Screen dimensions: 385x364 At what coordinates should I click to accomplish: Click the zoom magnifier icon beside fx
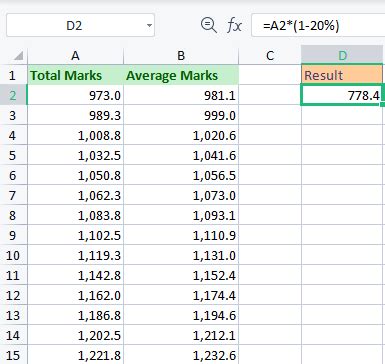(x=209, y=25)
